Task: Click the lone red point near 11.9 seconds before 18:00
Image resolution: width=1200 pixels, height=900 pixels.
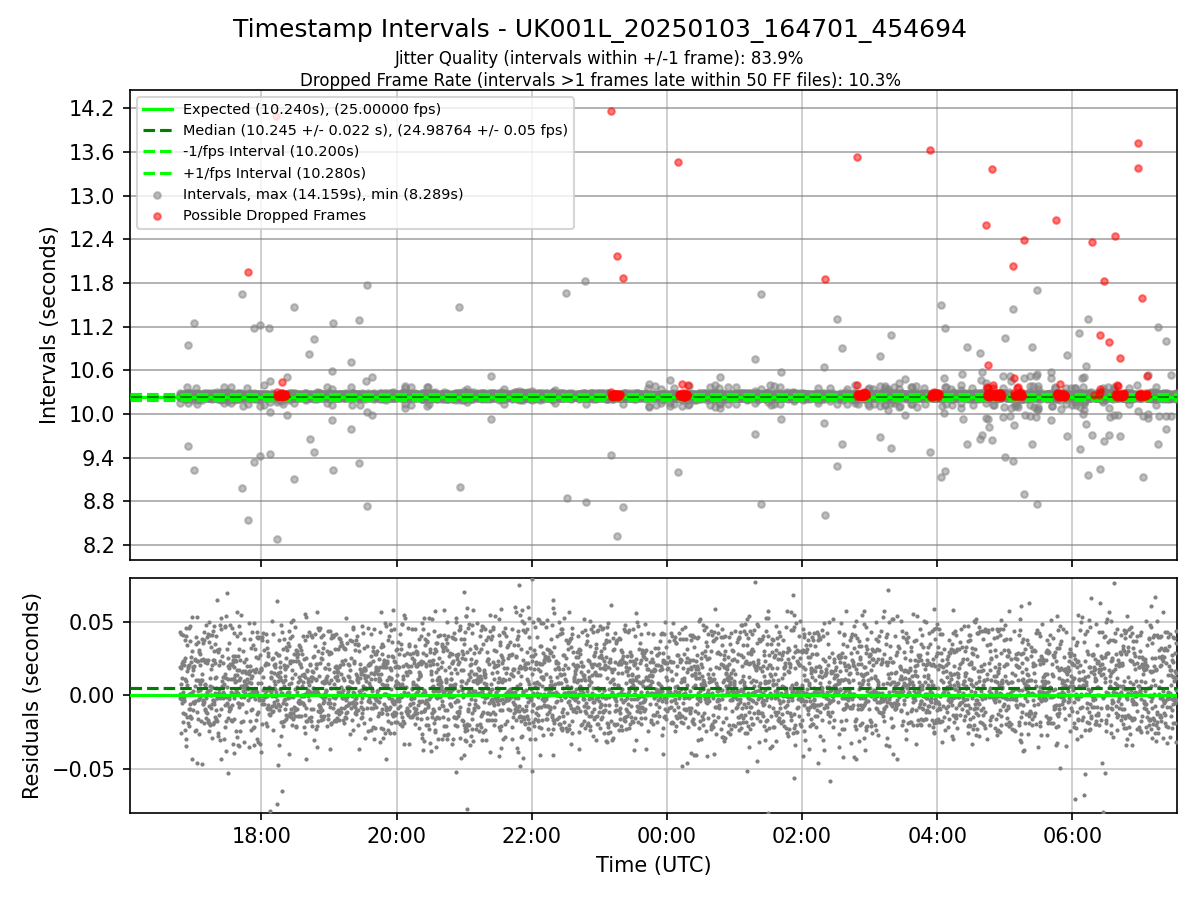Action: pyautogui.click(x=248, y=272)
